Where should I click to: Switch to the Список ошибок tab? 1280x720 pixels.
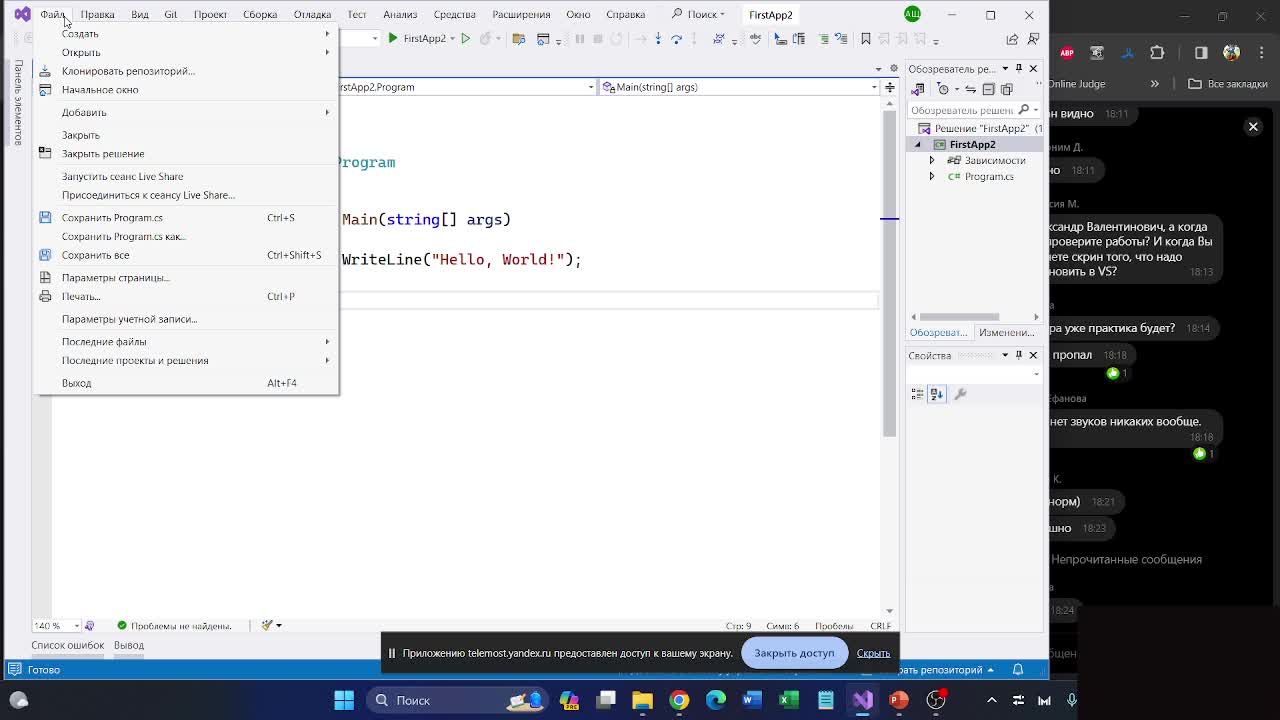(x=67, y=645)
